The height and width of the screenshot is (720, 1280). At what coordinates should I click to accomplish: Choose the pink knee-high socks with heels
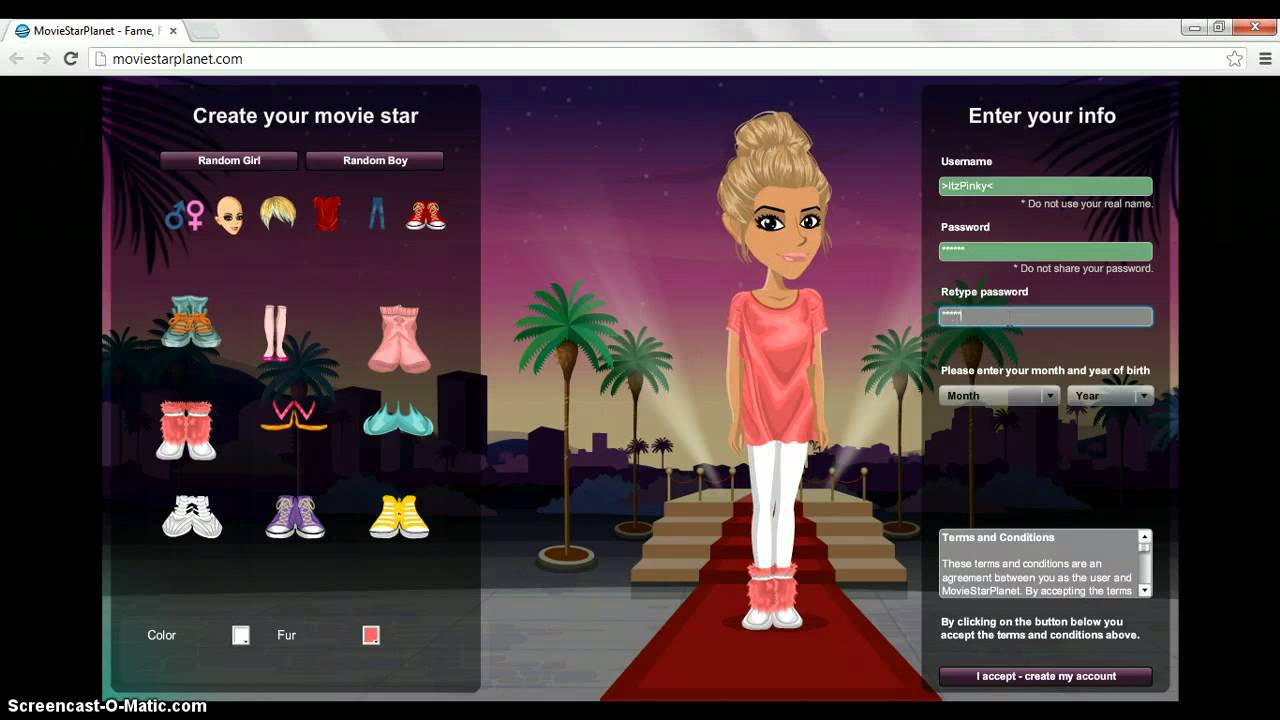[x=274, y=333]
